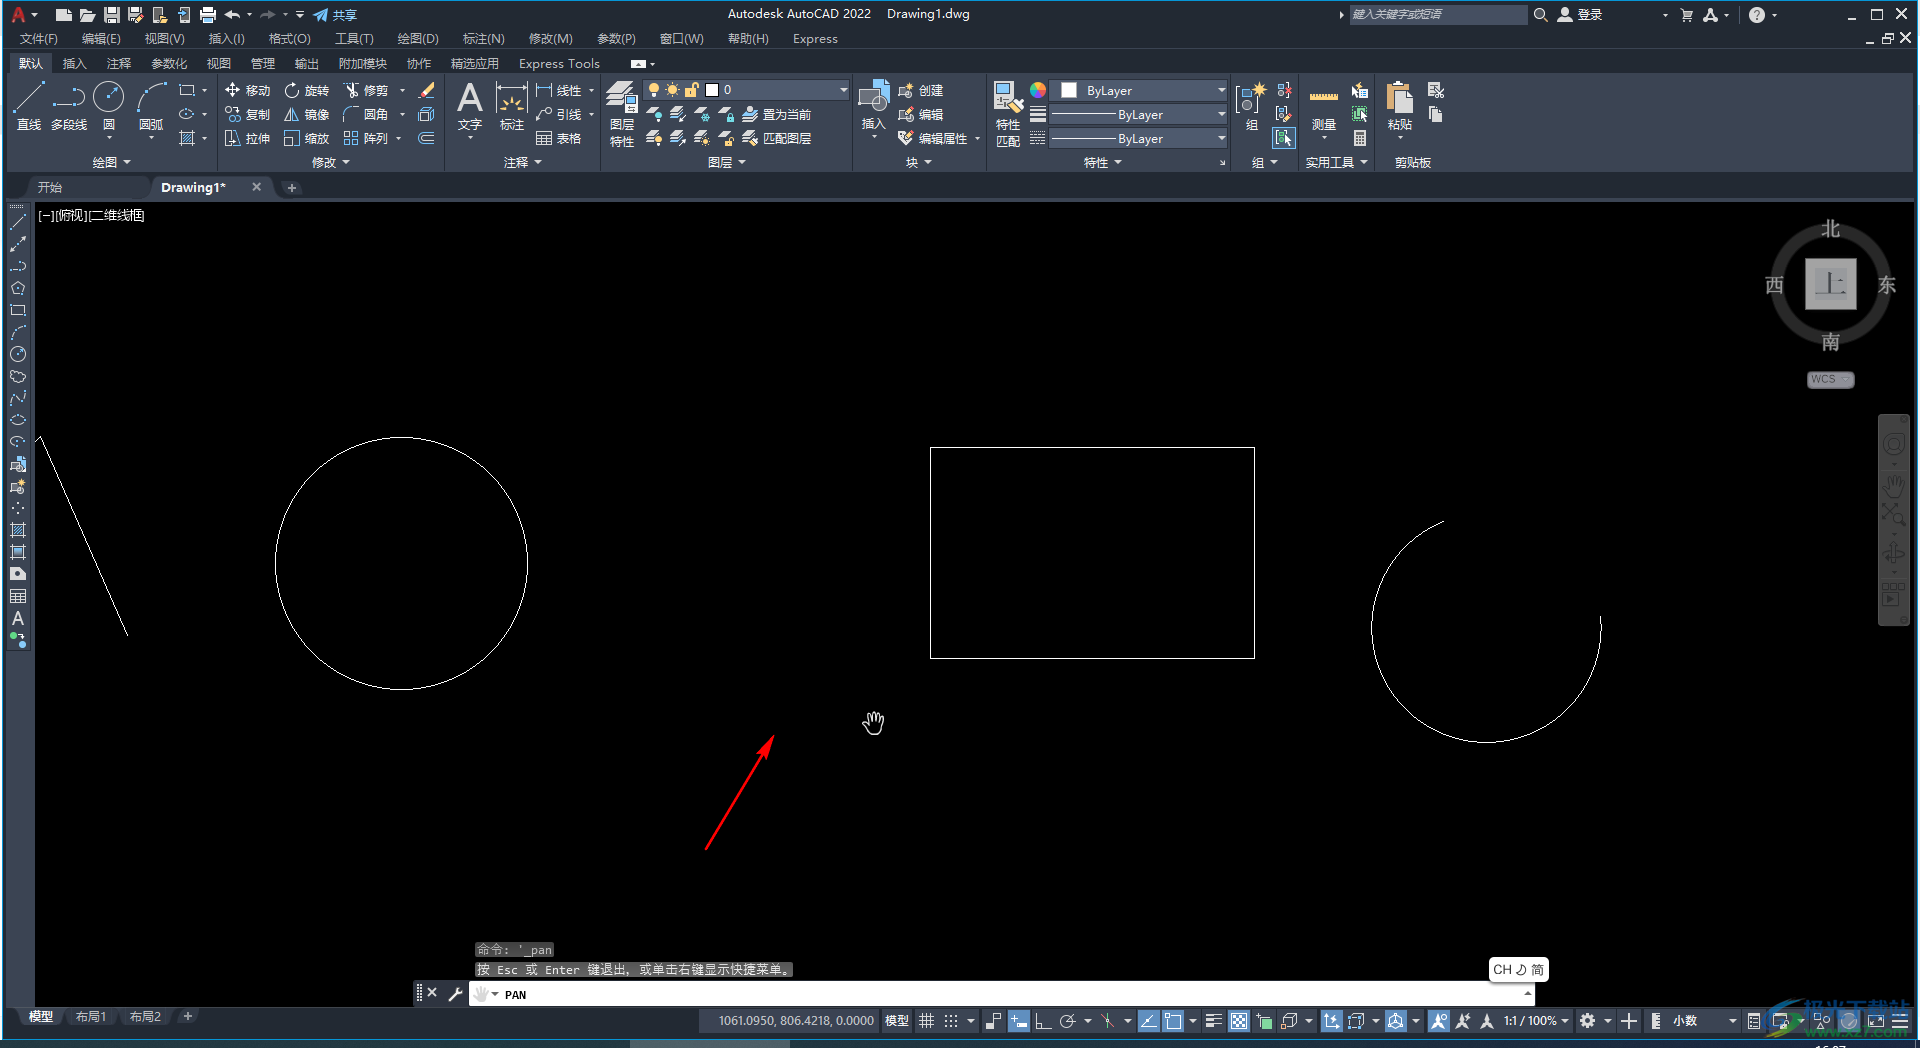Screen dimensions: 1920x1048
Task: Open the File (文件) menu
Action: click(x=39, y=39)
